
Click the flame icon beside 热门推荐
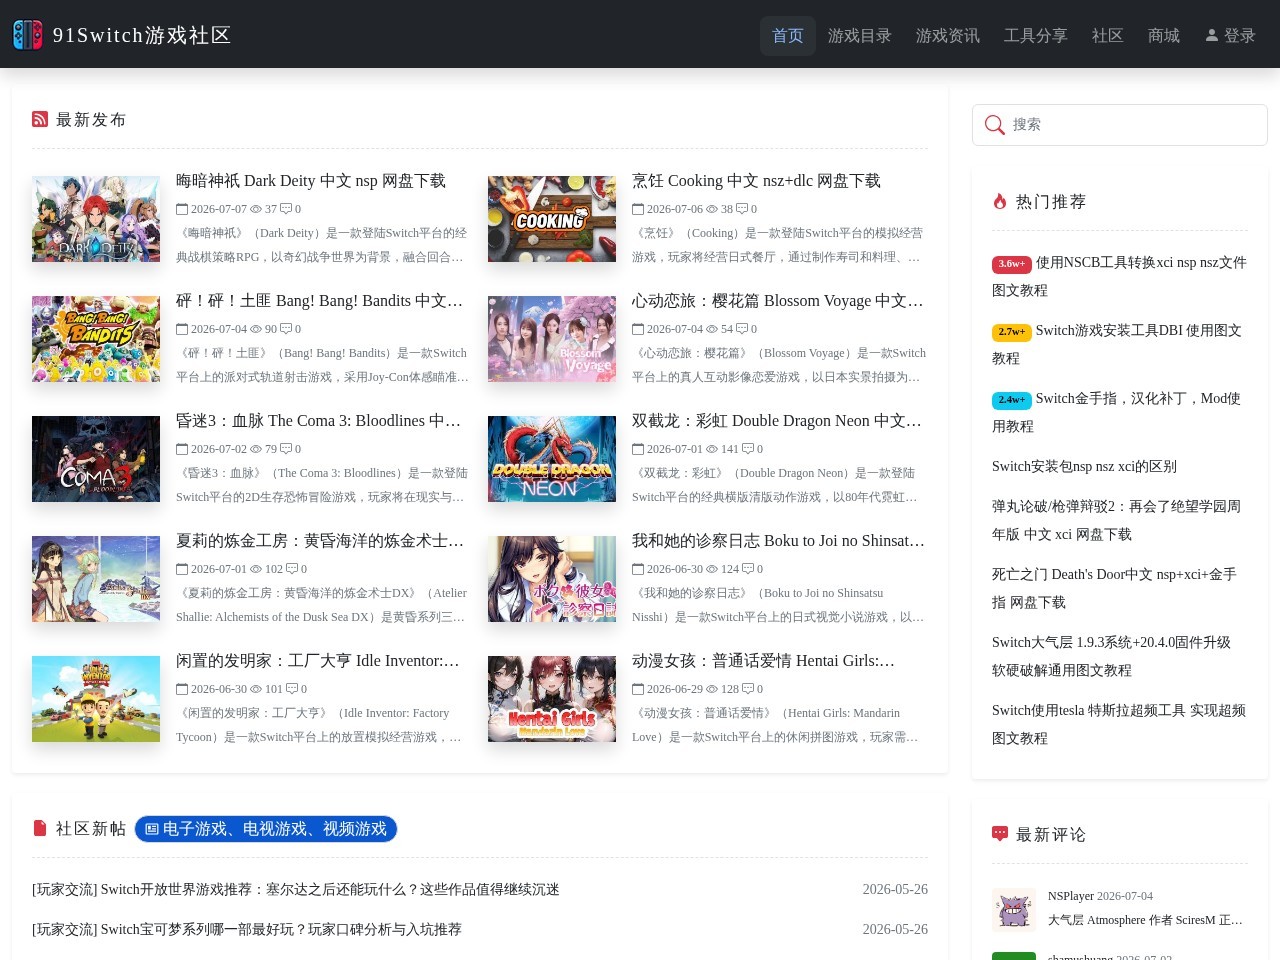[1000, 201]
